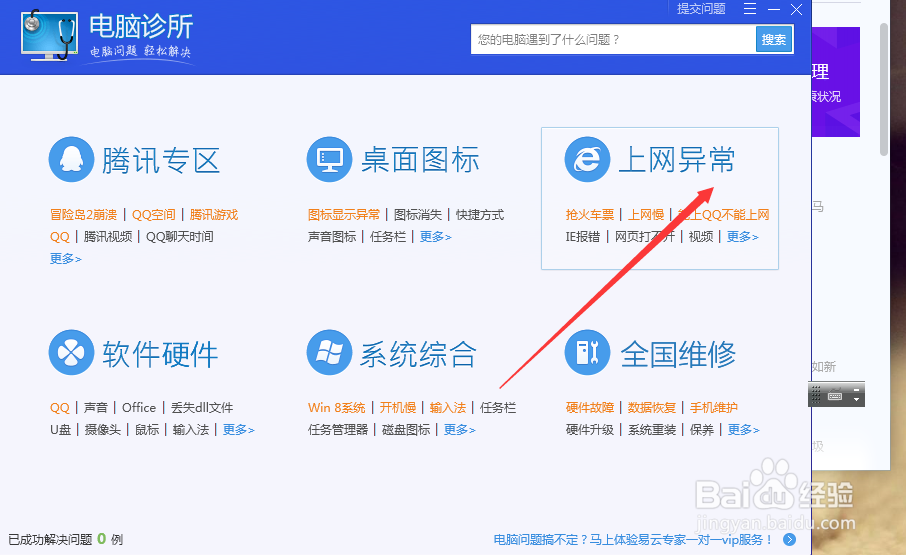Click the keyboard icon on input method bar
This screenshot has width=906, height=555.
tap(835, 396)
